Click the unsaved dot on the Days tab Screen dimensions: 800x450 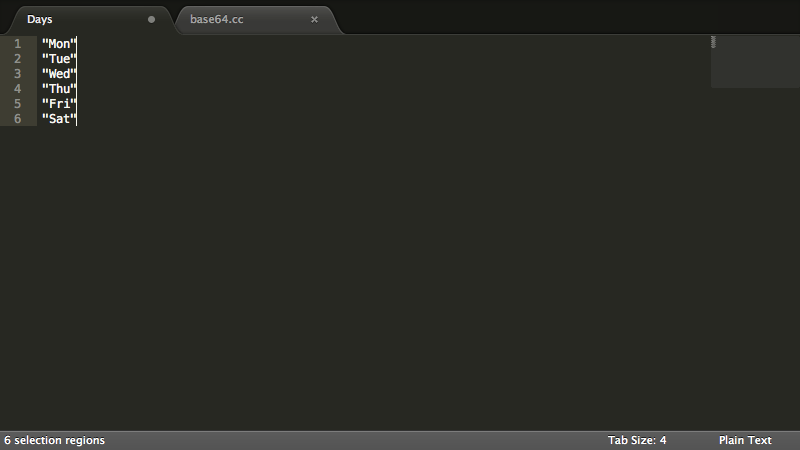pyautogui.click(x=152, y=19)
